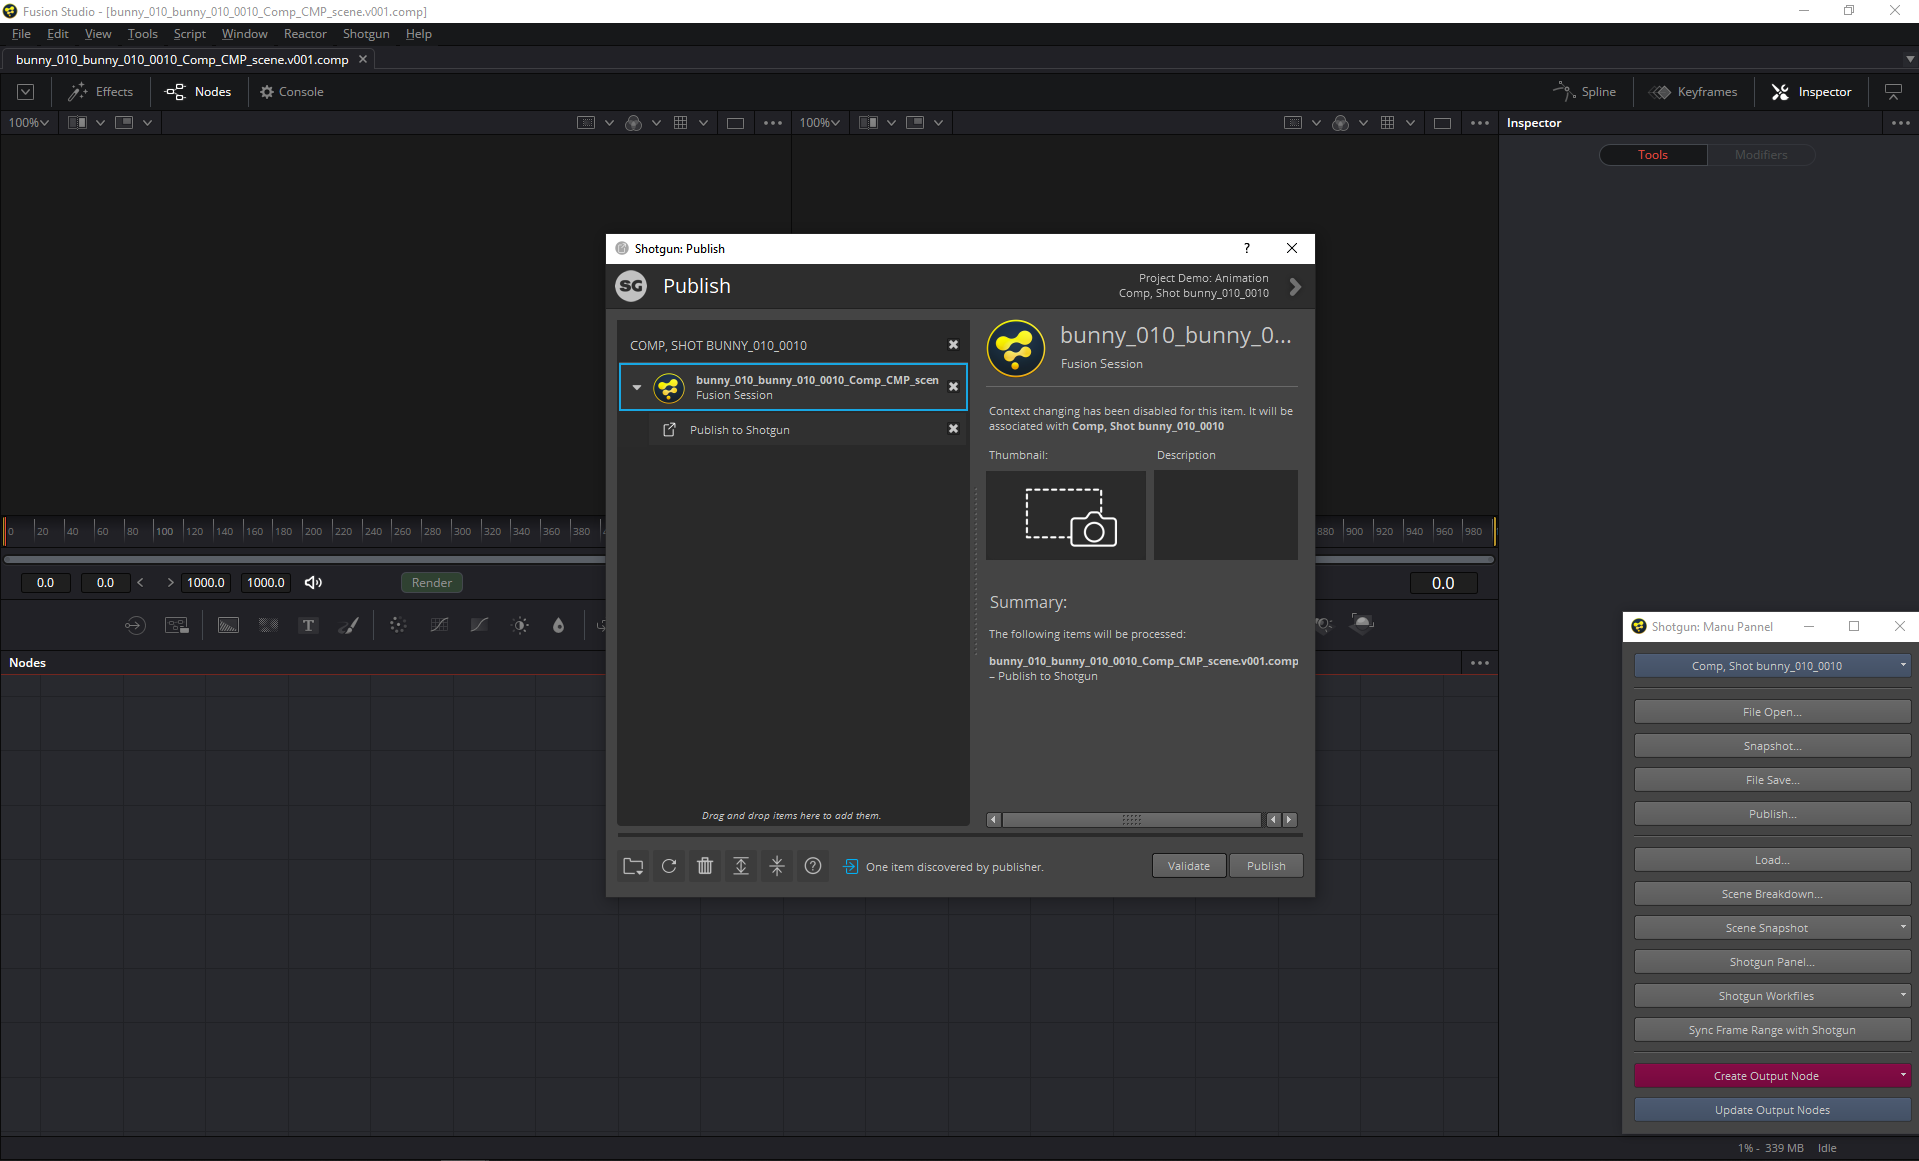Open the 'Comp, Shot bunny_010_0010' context dropdown
This screenshot has width=1919, height=1161.
(1772, 666)
